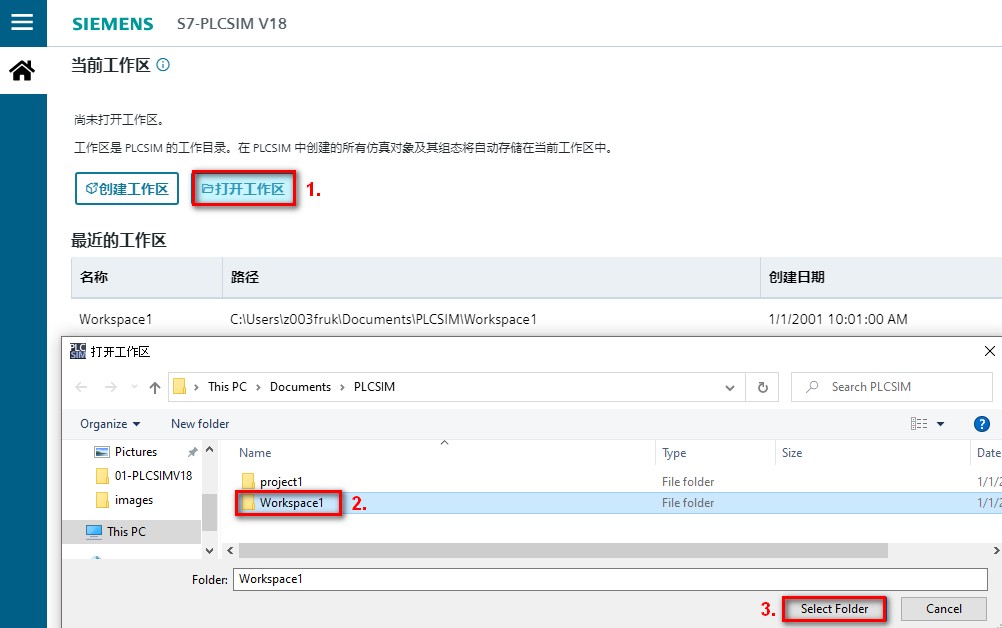Go up one folder level arrow
Image resolution: width=1002 pixels, height=628 pixels.
155,387
